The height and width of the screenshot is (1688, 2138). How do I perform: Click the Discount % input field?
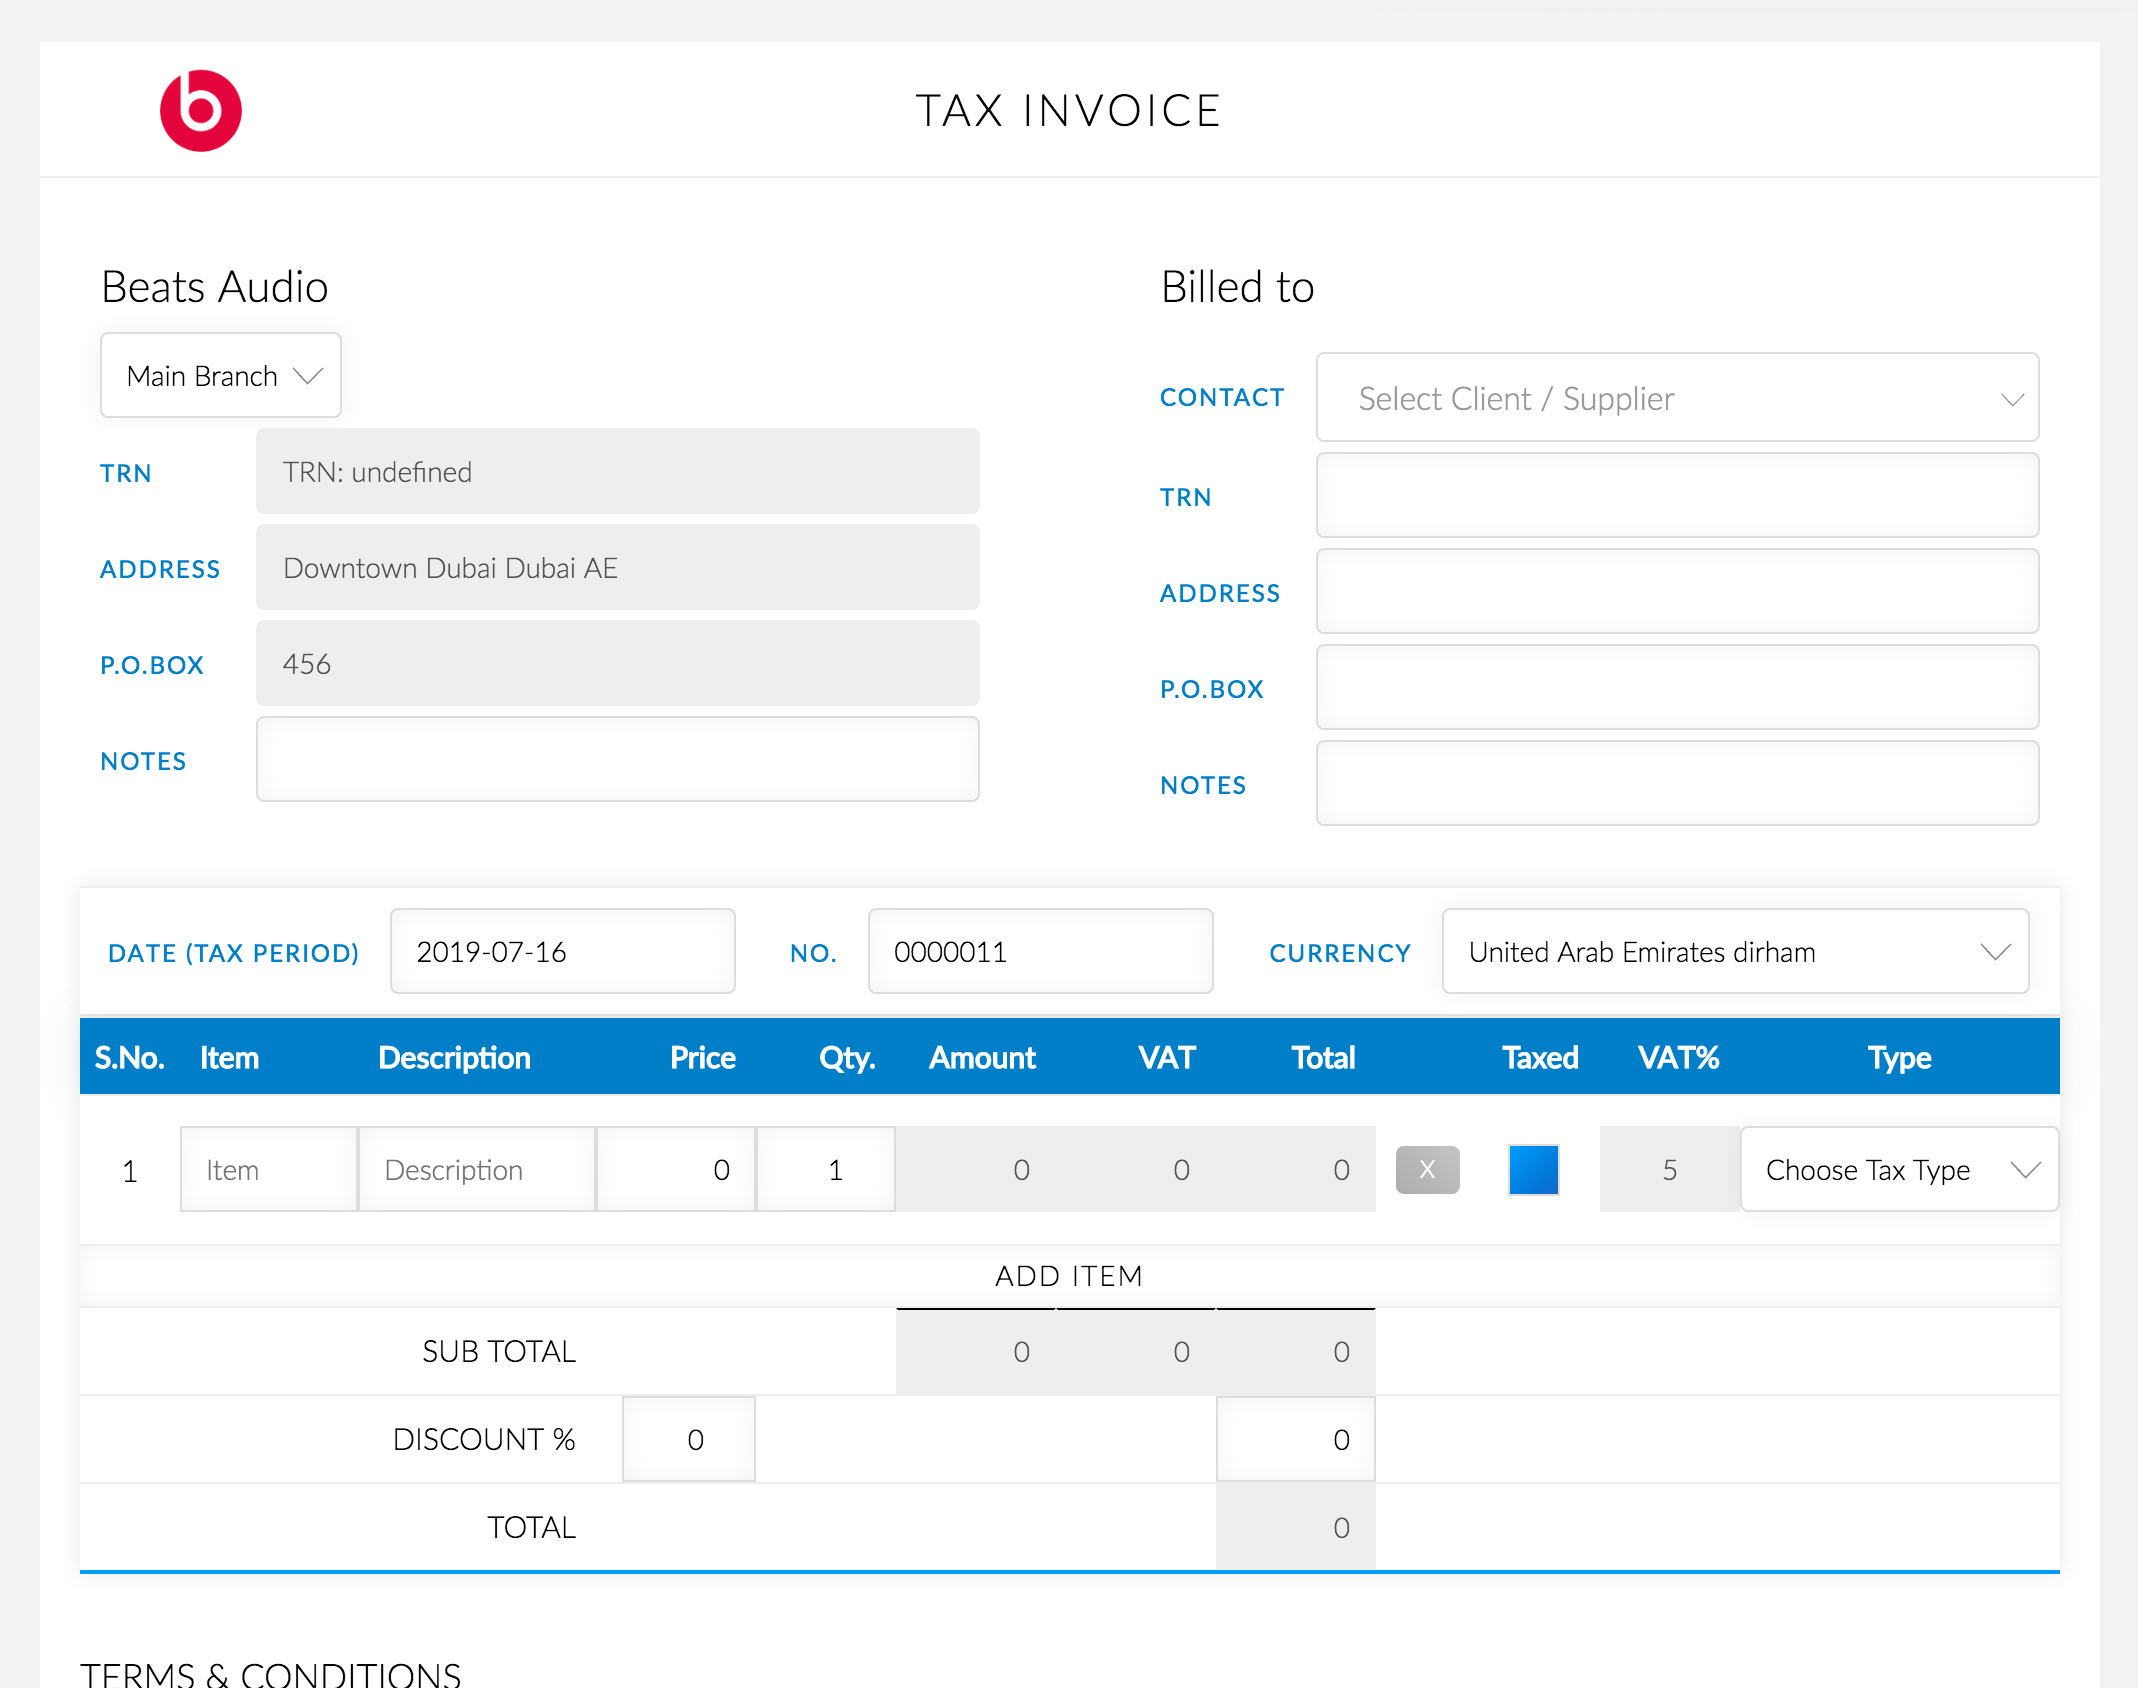tap(689, 1439)
